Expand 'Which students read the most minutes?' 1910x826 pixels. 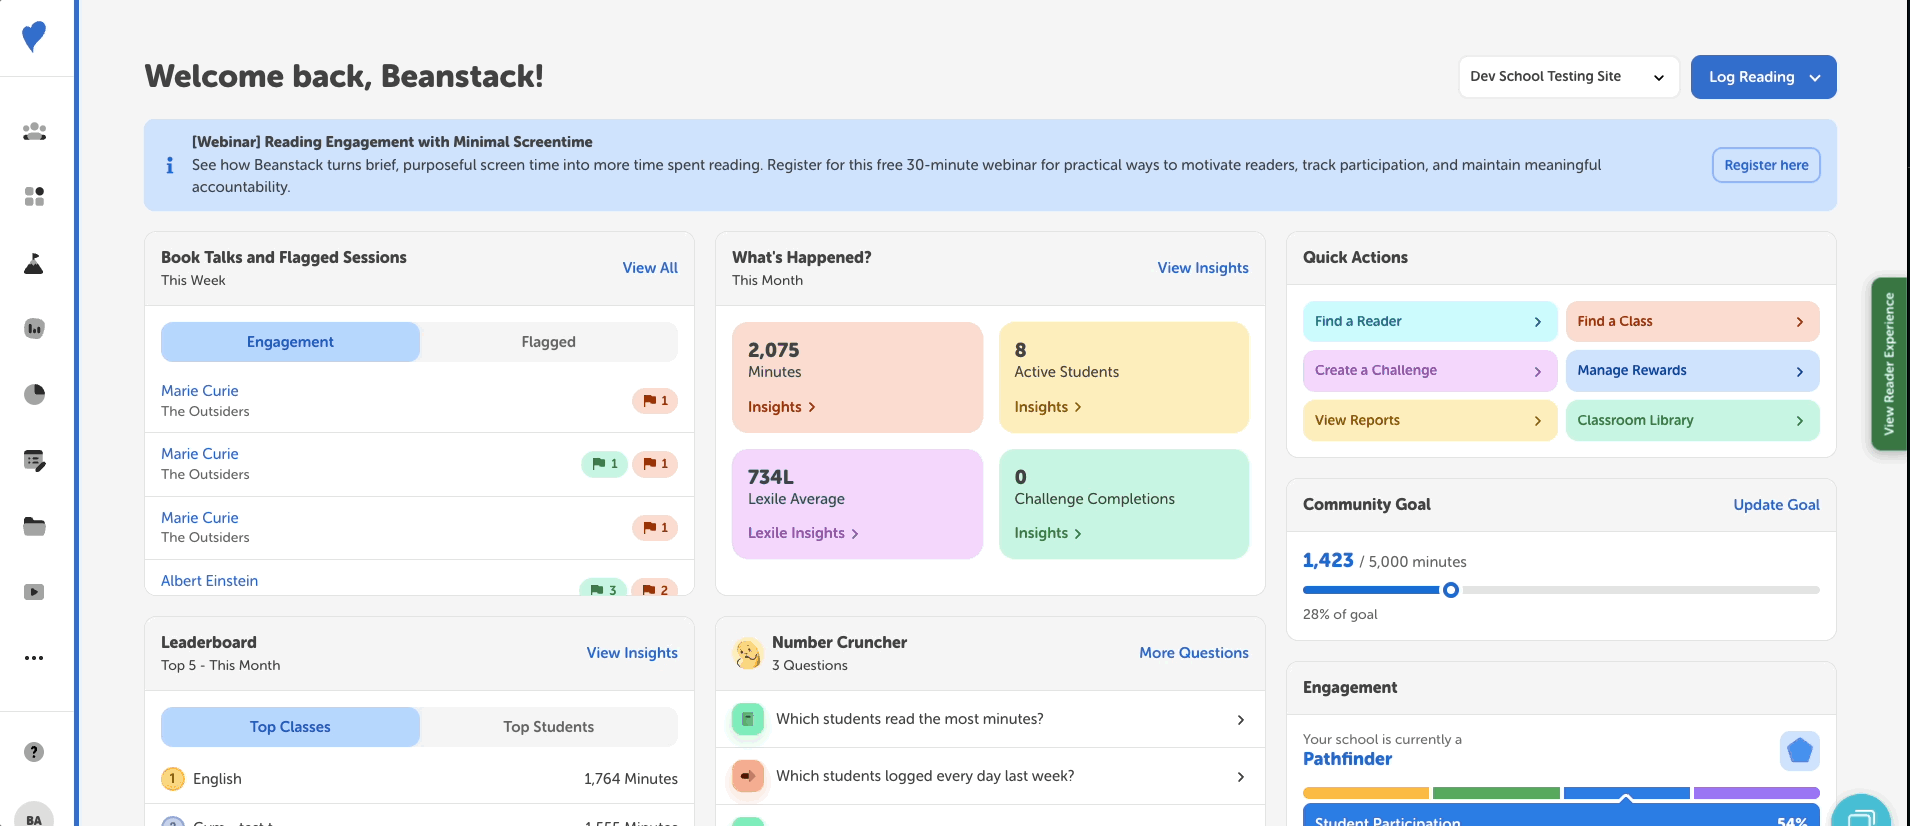(990, 719)
